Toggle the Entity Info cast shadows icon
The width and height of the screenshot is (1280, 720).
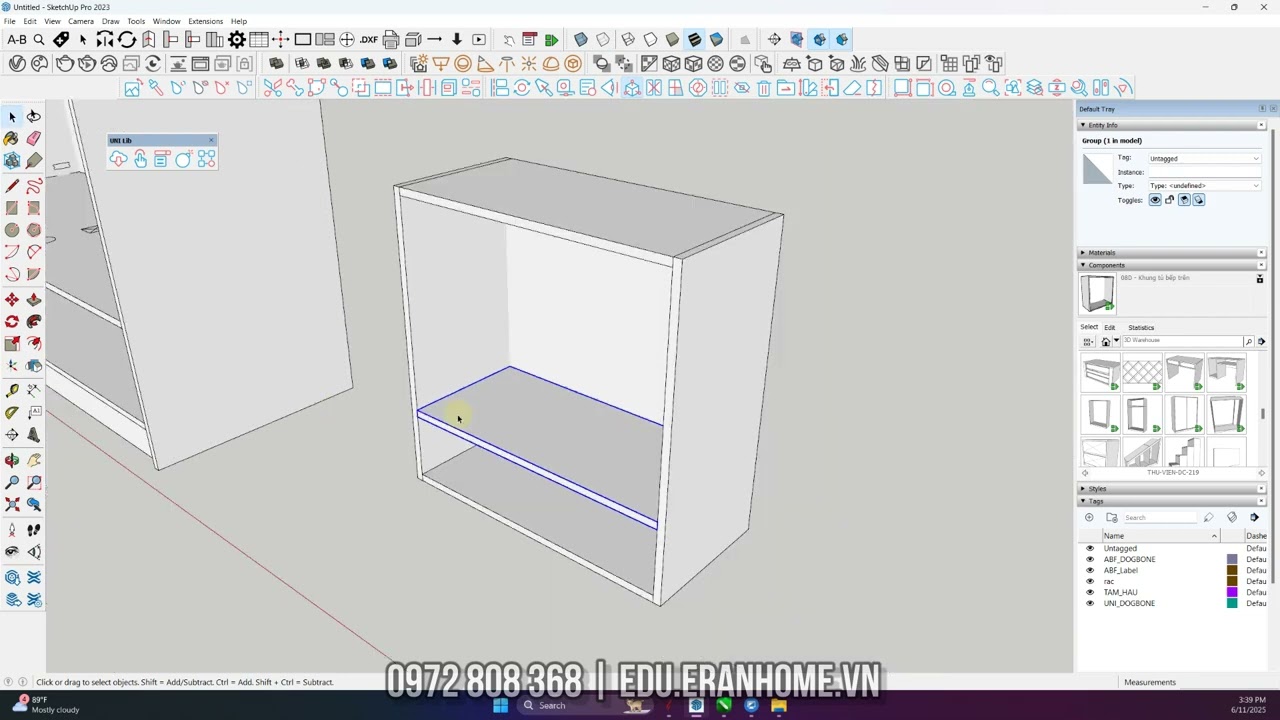pos(1199,200)
